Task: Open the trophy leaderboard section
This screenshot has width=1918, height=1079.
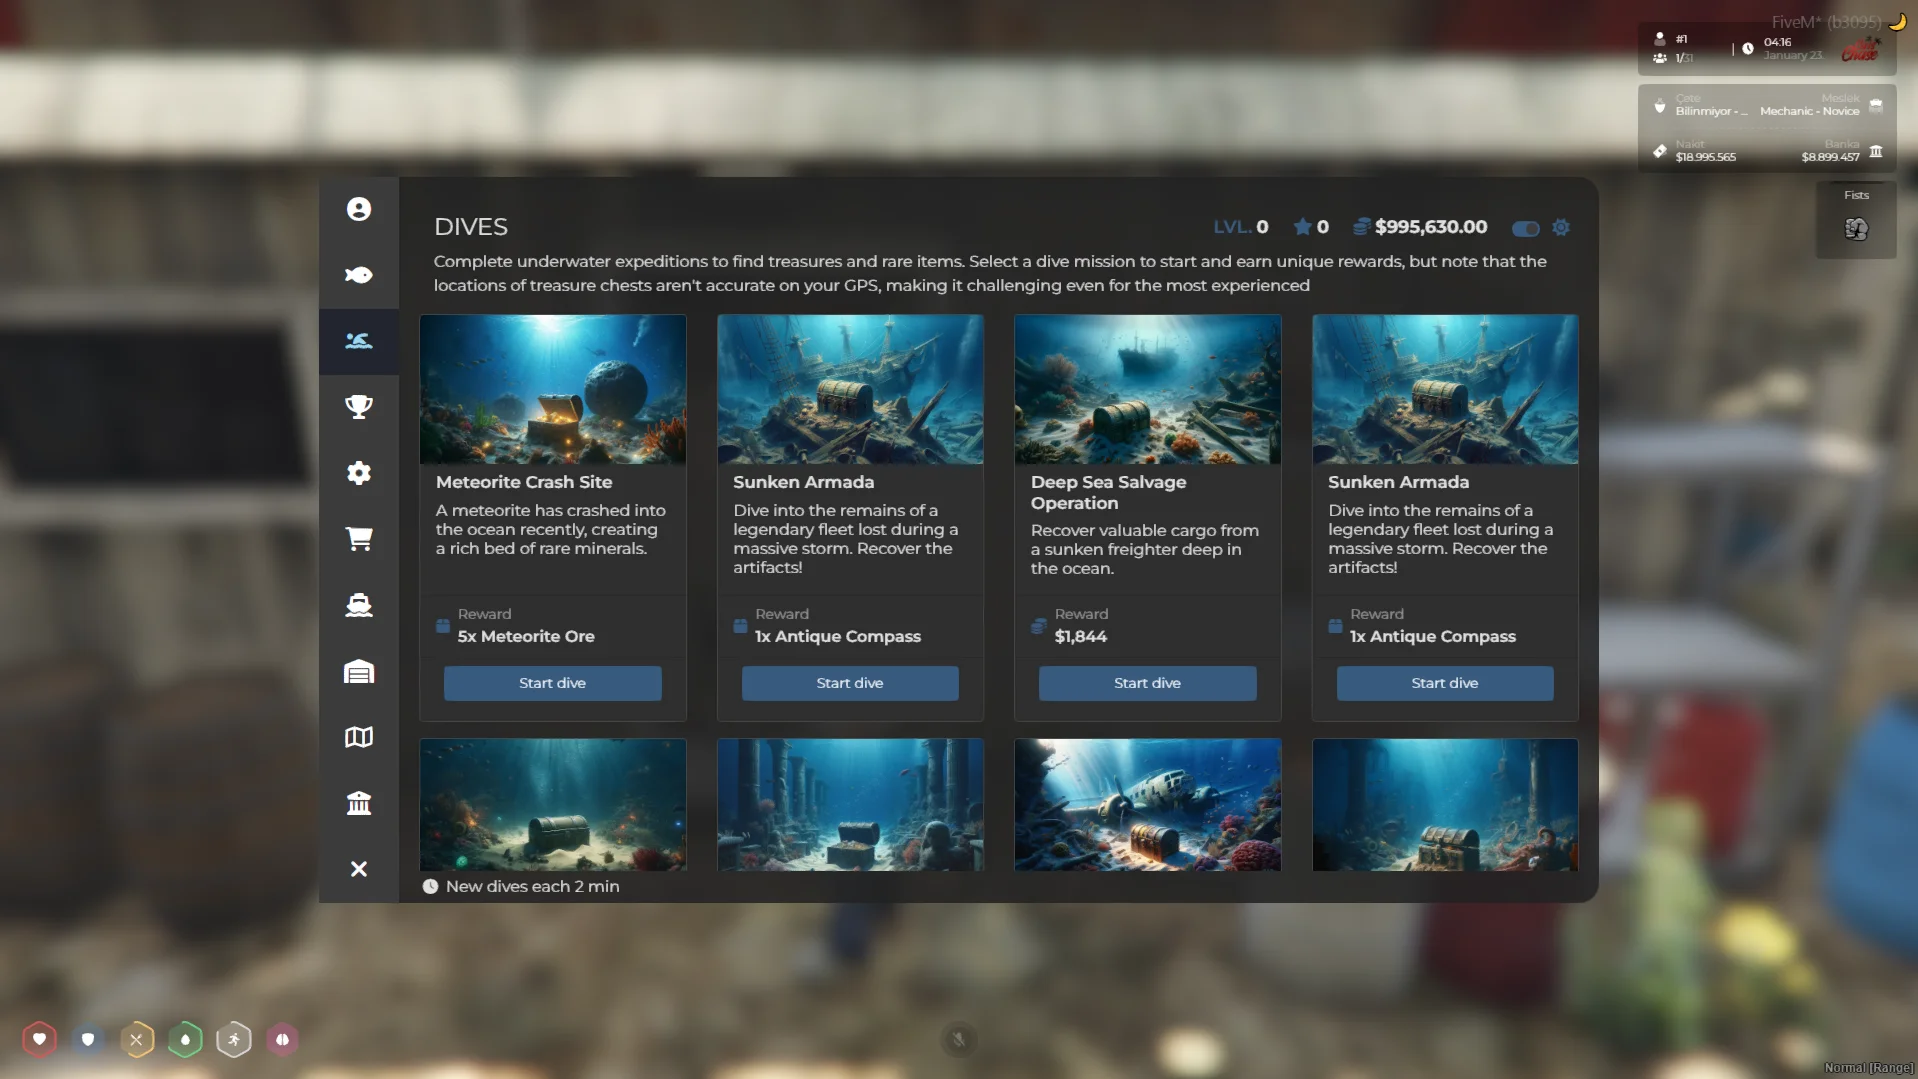Action: point(358,407)
